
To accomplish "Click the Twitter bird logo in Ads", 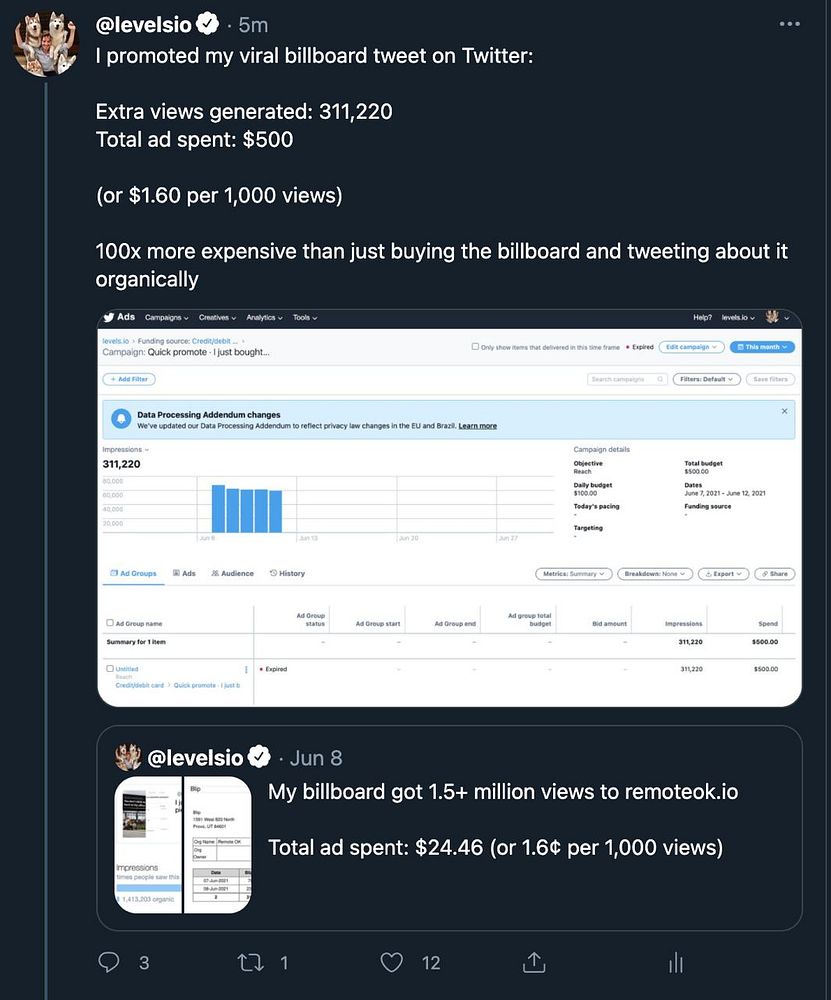I will [109, 317].
